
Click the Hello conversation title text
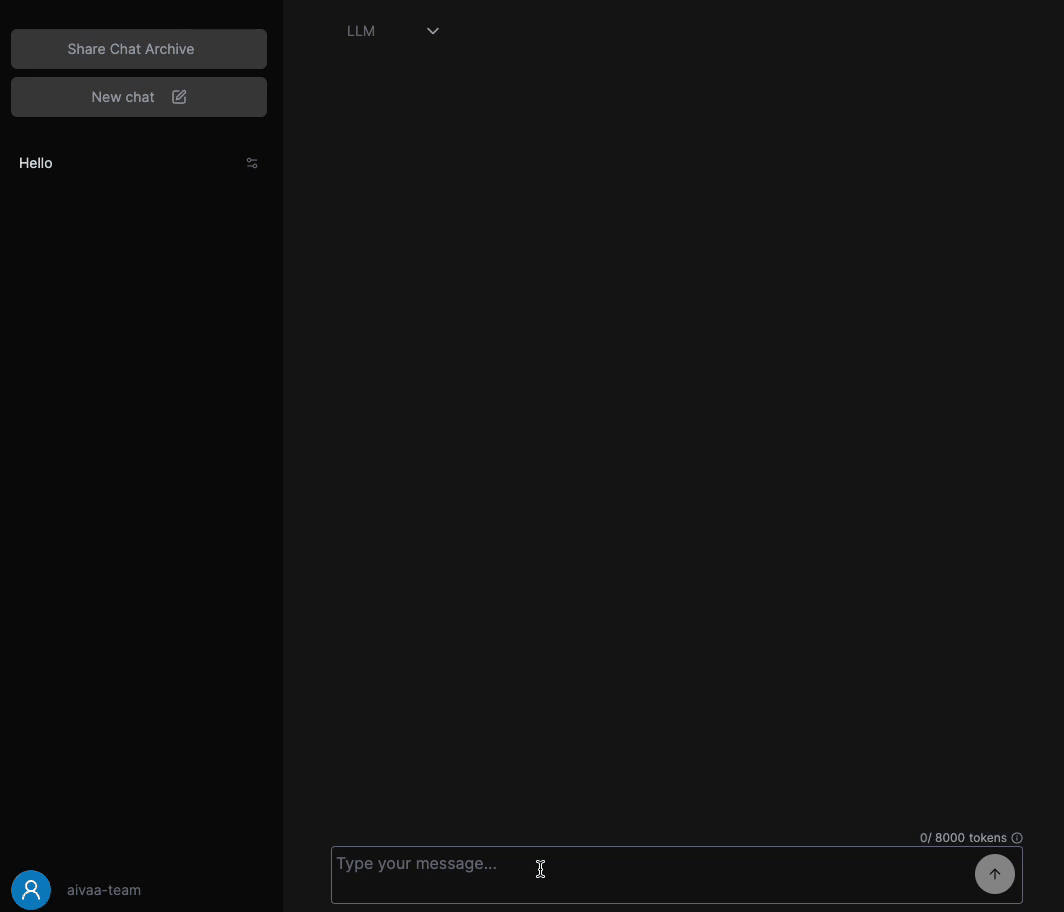(x=35, y=163)
